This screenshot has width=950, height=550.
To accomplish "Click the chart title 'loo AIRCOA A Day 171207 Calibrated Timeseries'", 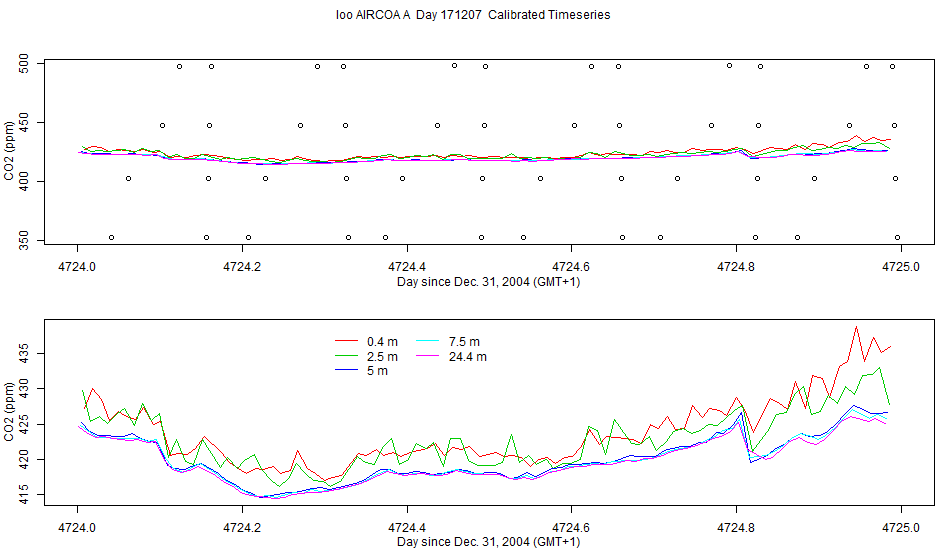I will (473, 15).
